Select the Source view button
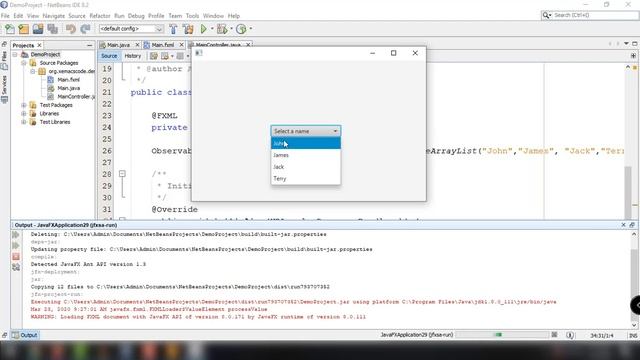The height and width of the screenshot is (360, 640). (109, 56)
